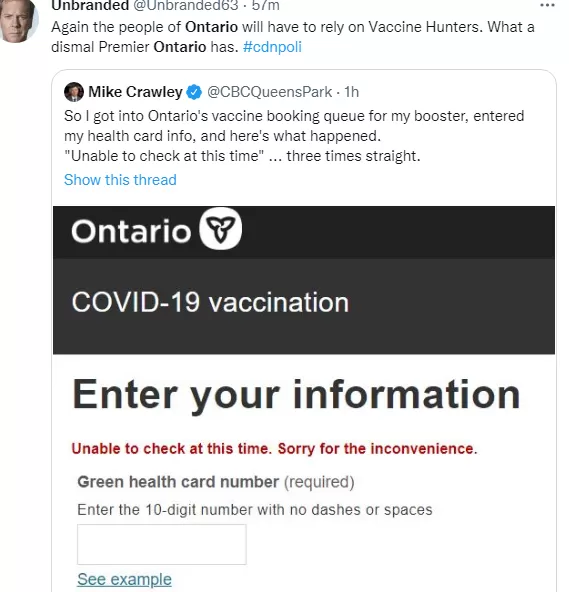The image size is (569, 592).
Task: Click the Ontario wordmark in header
Action: point(131,231)
